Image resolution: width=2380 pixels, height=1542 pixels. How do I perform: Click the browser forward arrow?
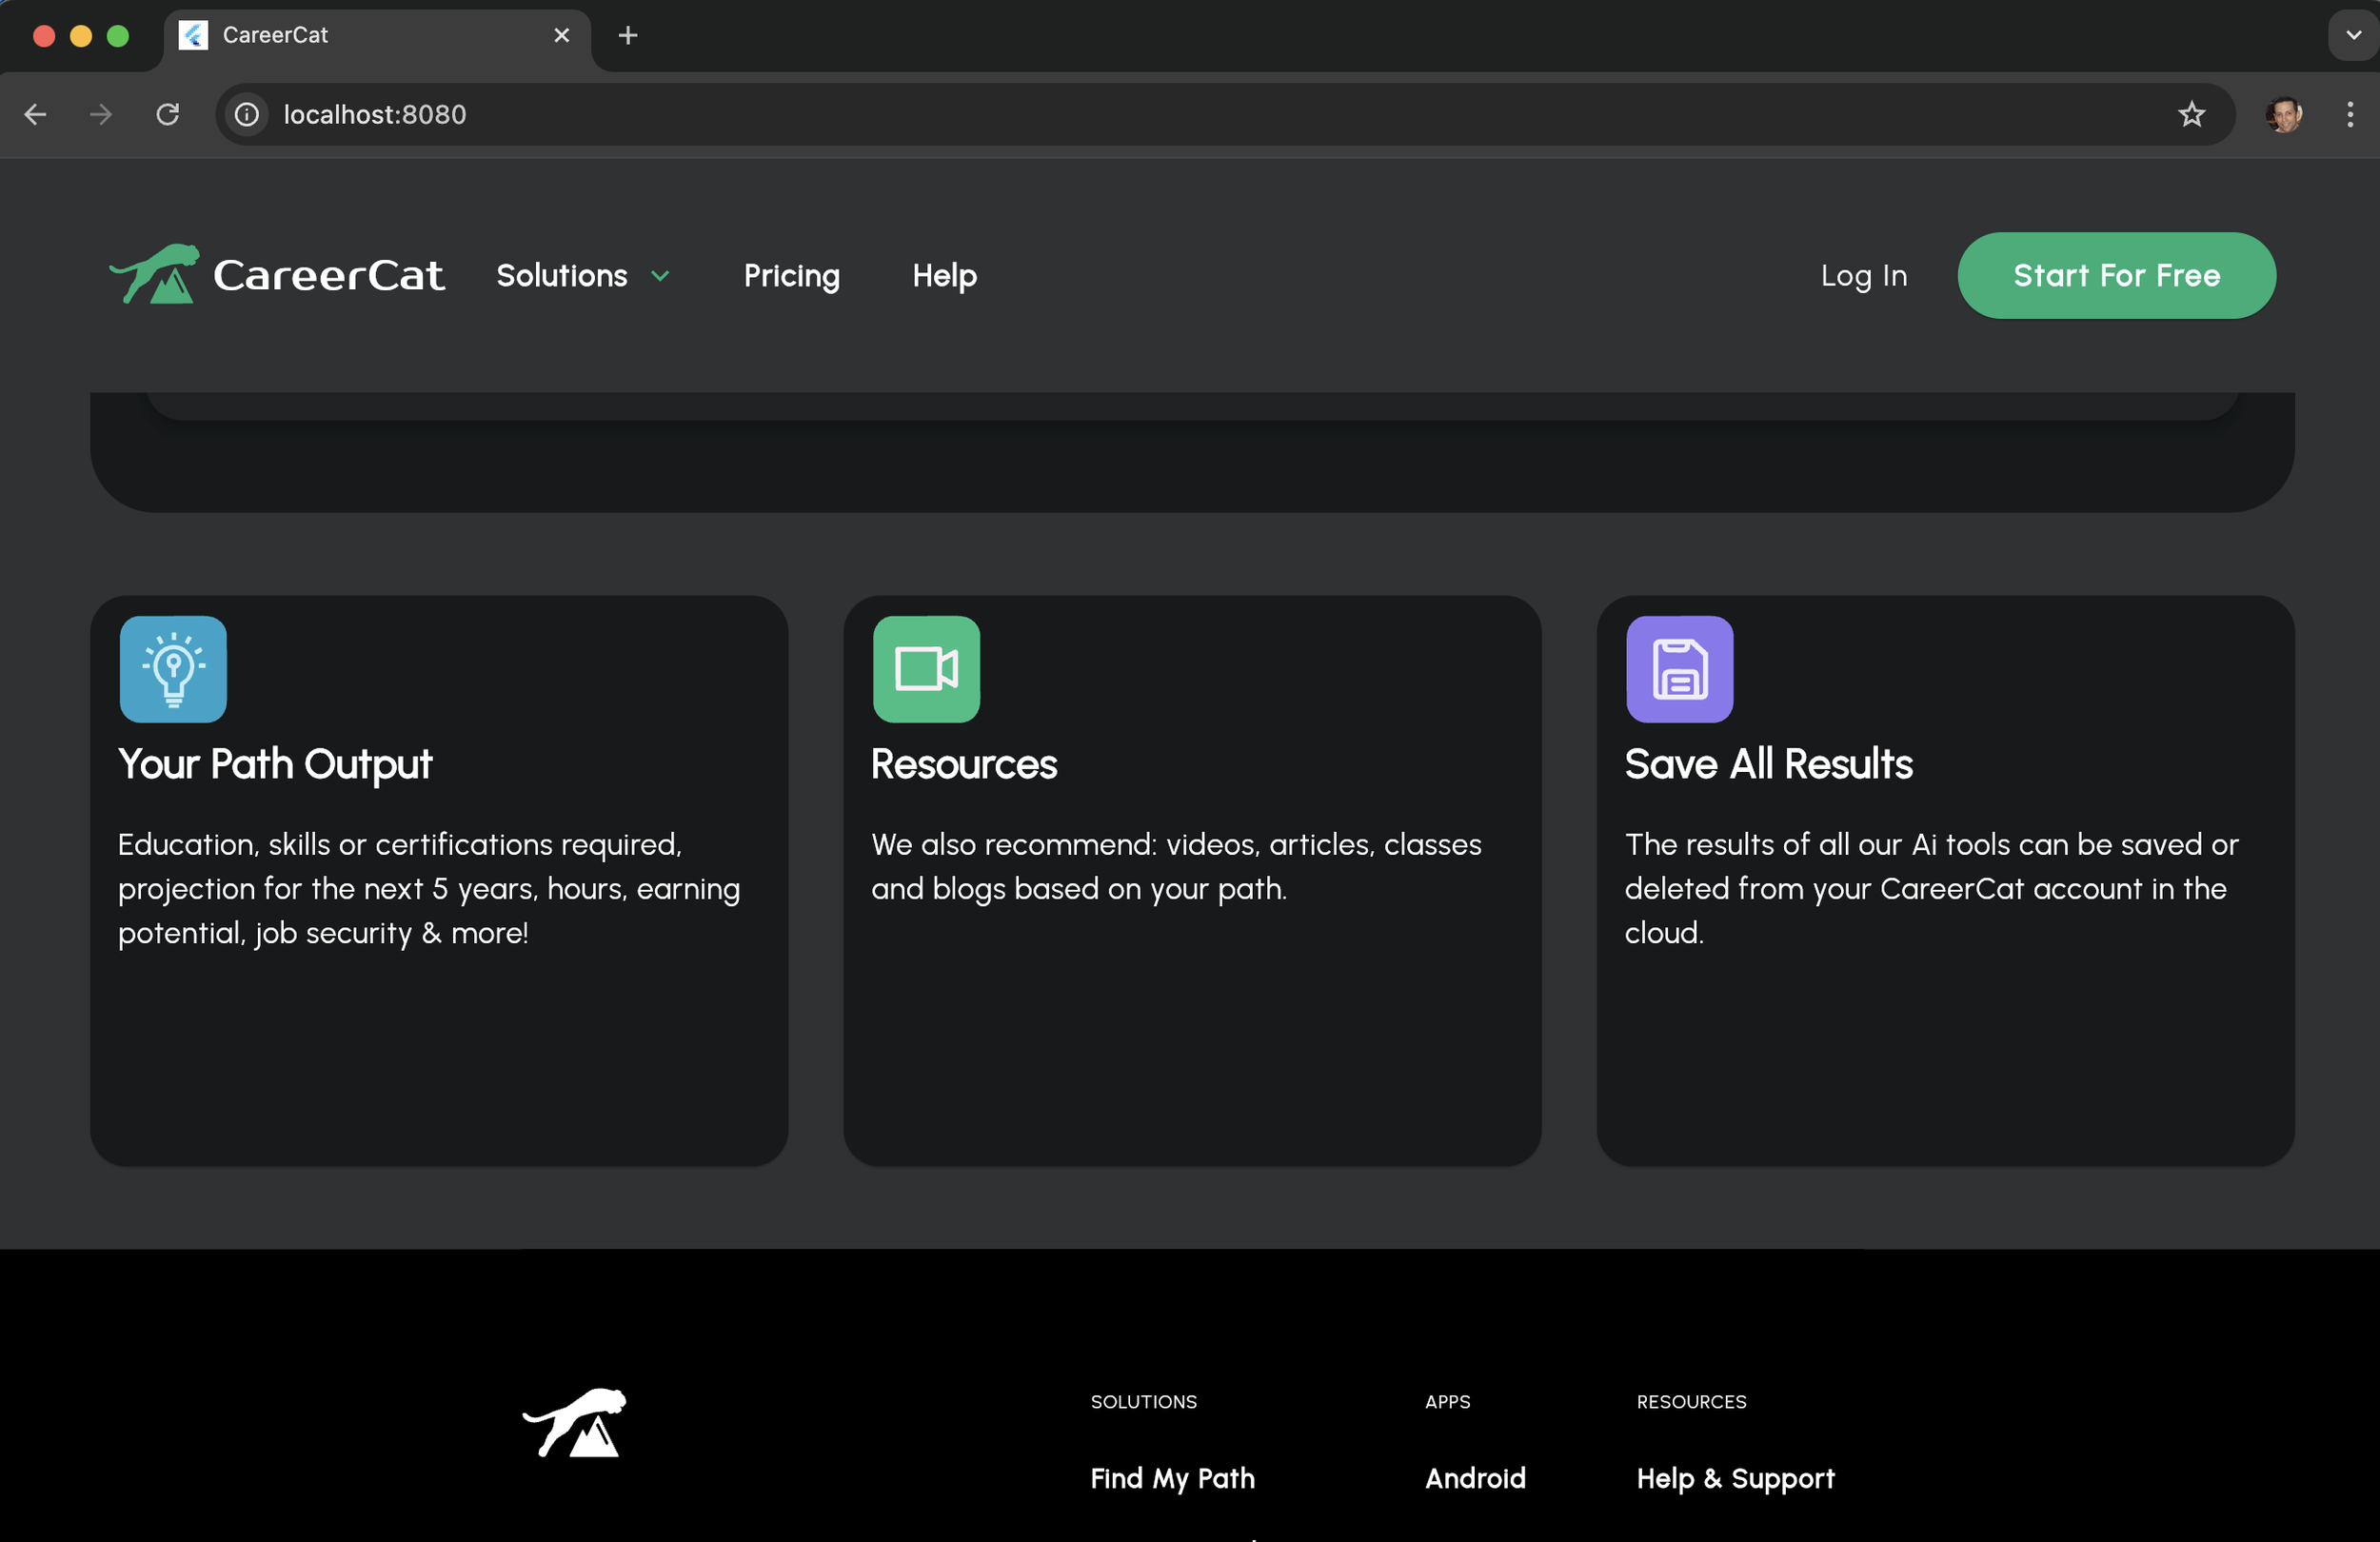pyautogui.click(x=101, y=115)
